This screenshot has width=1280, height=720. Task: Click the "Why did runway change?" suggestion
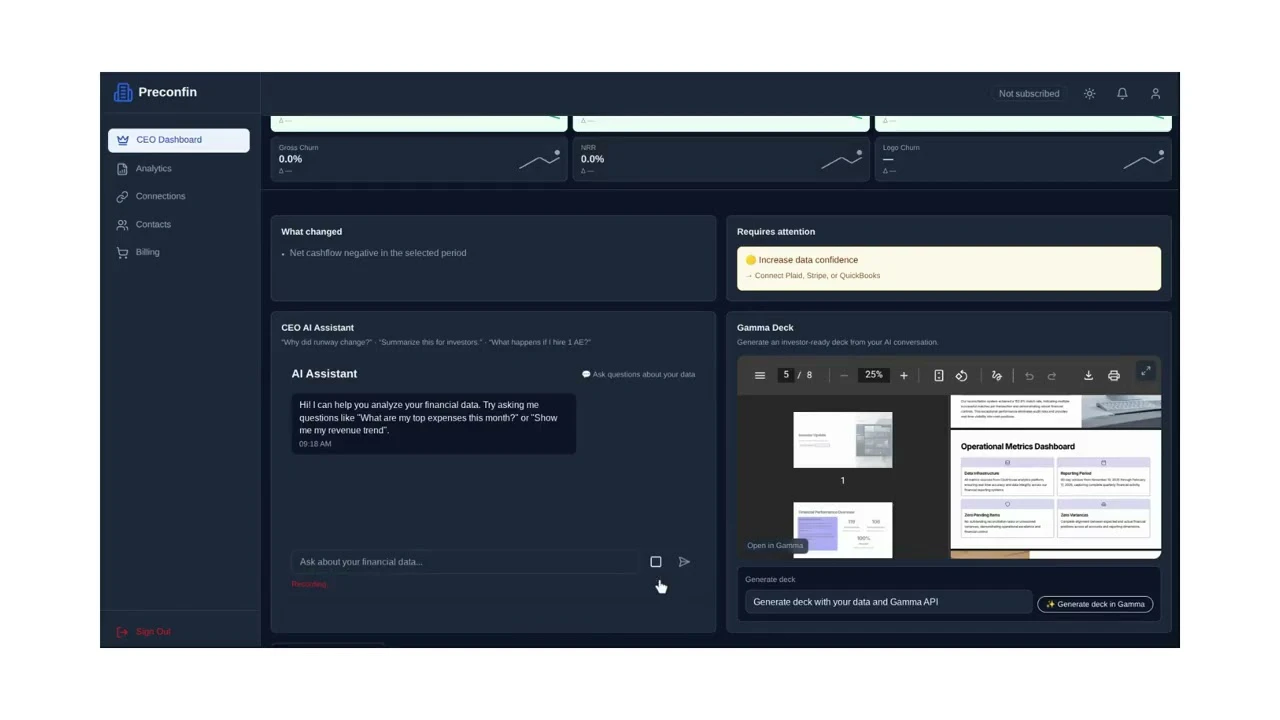(326, 342)
